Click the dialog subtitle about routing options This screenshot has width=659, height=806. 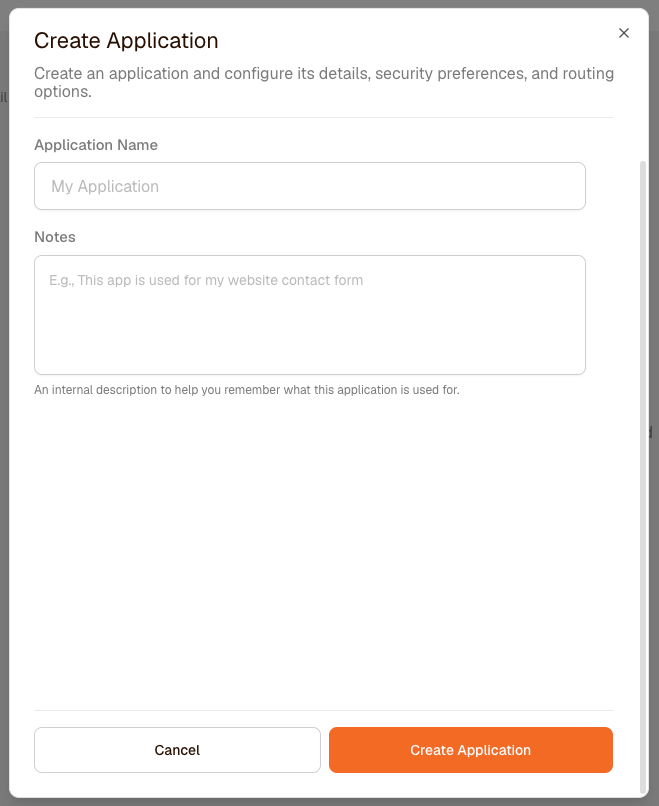(x=324, y=82)
